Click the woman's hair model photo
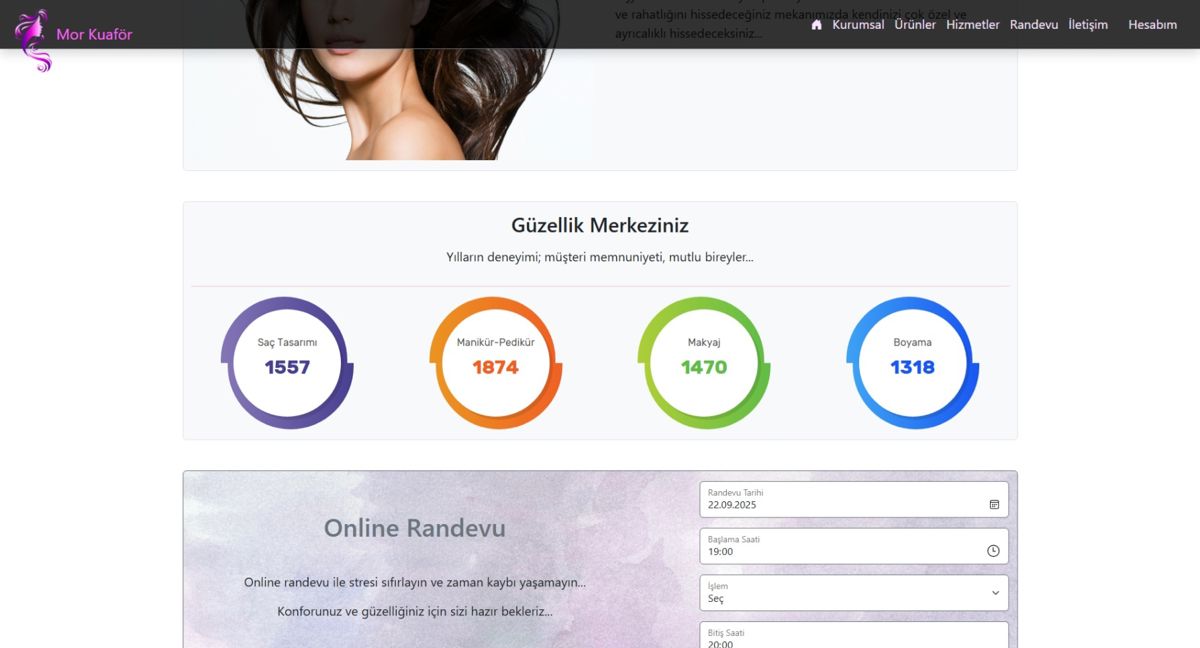Image resolution: width=1200 pixels, height=648 pixels. [x=400, y=80]
